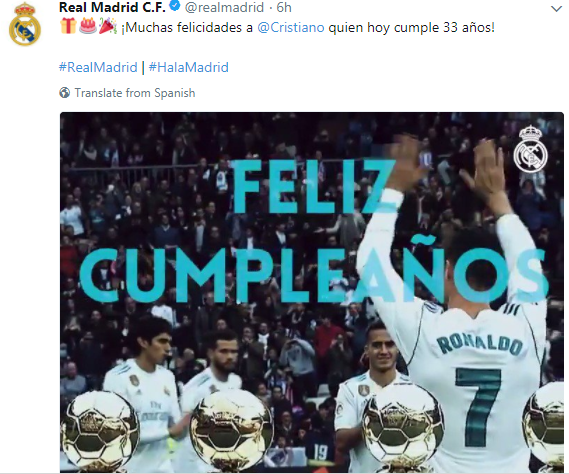
Task: Click the birthday cake emoji
Action: (87, 26)
